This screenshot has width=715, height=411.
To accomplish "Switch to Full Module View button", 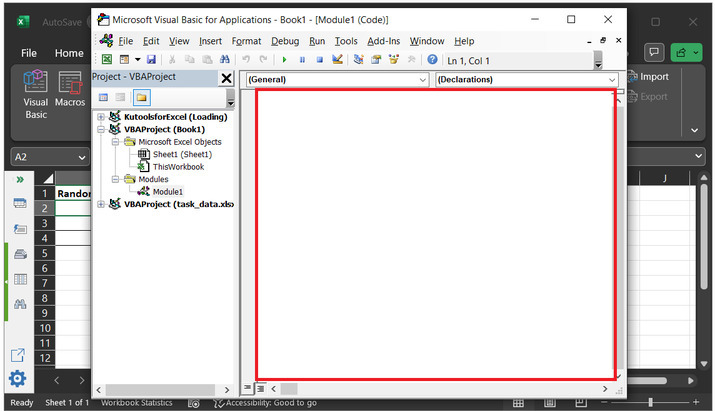I will click(x=260, y=388).
